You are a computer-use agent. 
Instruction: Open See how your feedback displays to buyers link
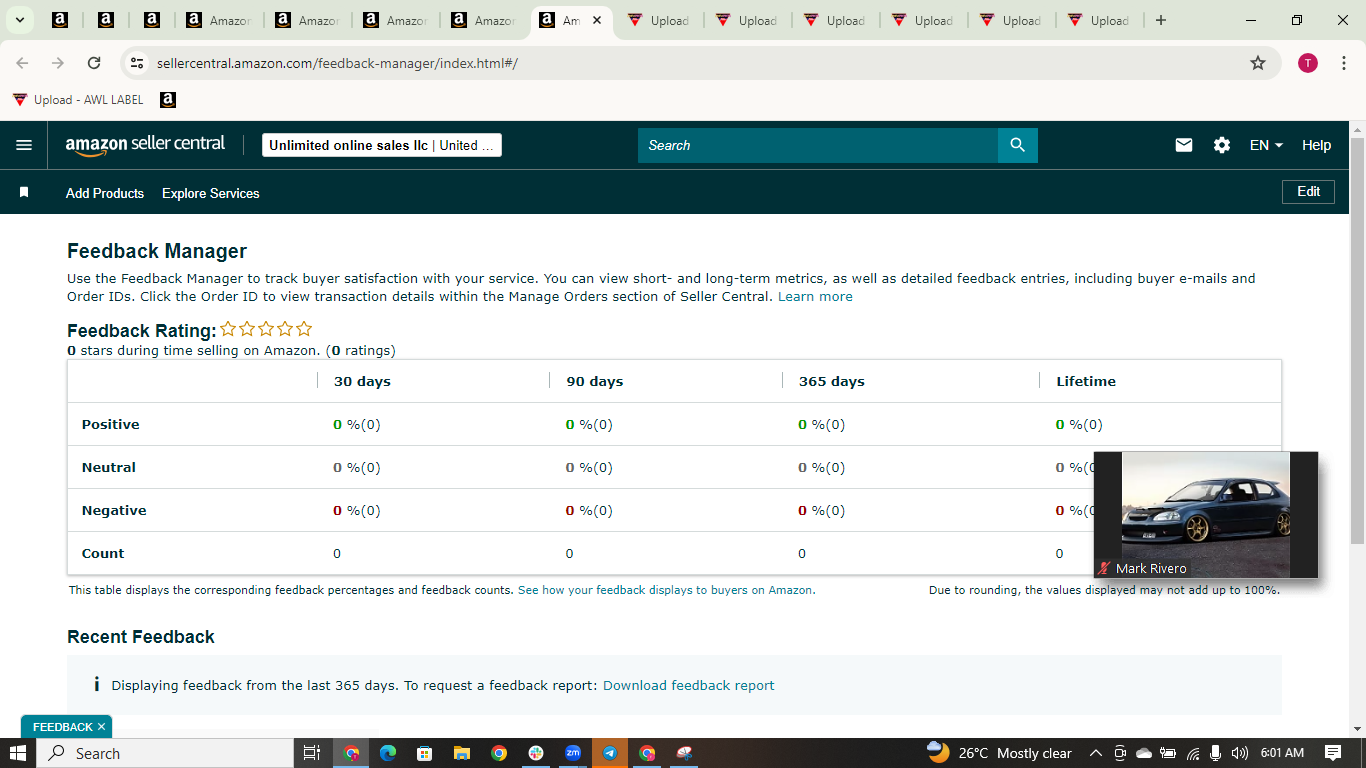click(666, 590)
